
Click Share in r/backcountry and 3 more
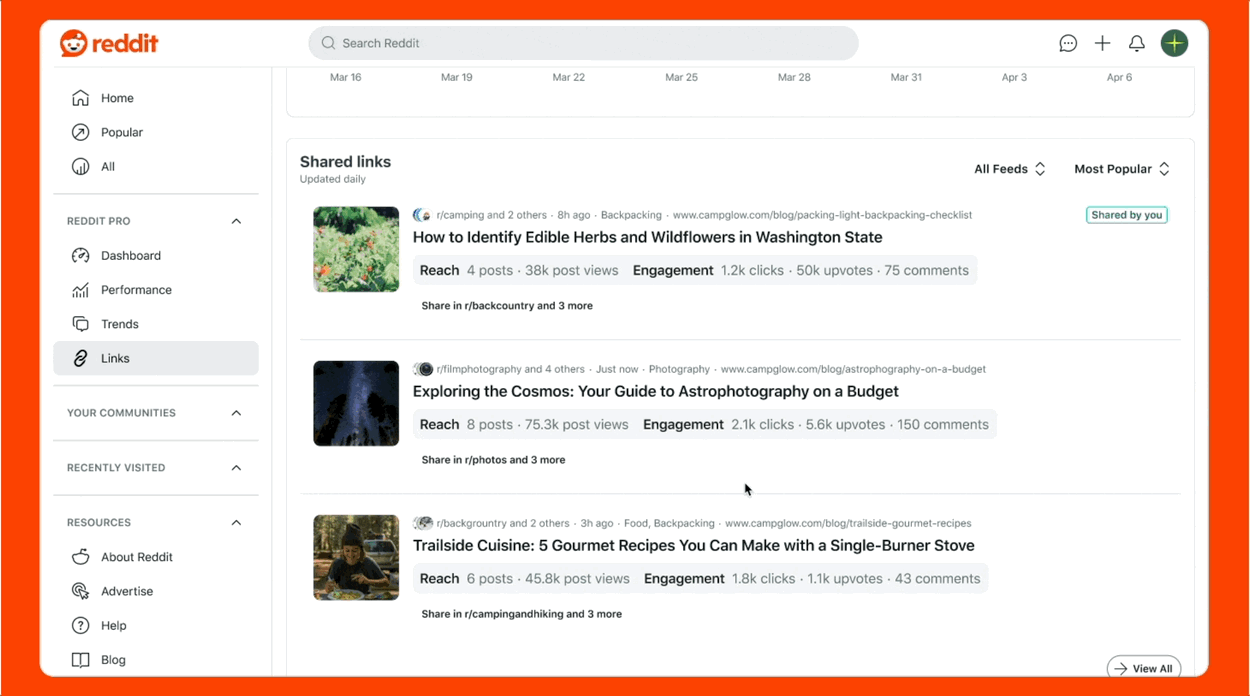[x=507, y=306]
